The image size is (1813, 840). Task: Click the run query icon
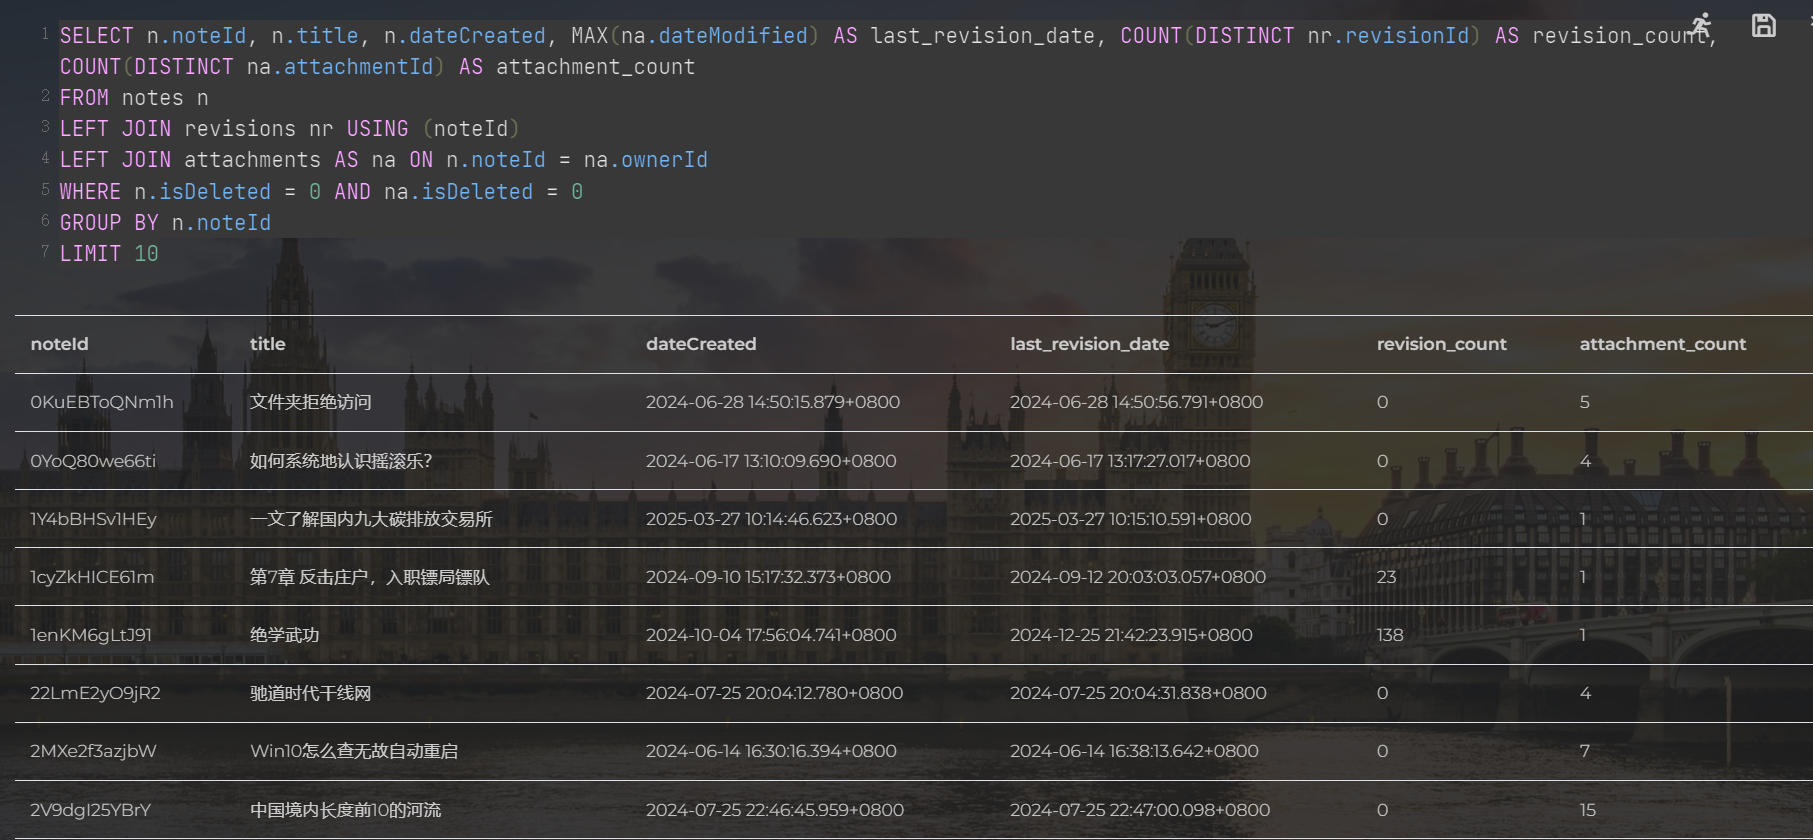point(1701,25)
